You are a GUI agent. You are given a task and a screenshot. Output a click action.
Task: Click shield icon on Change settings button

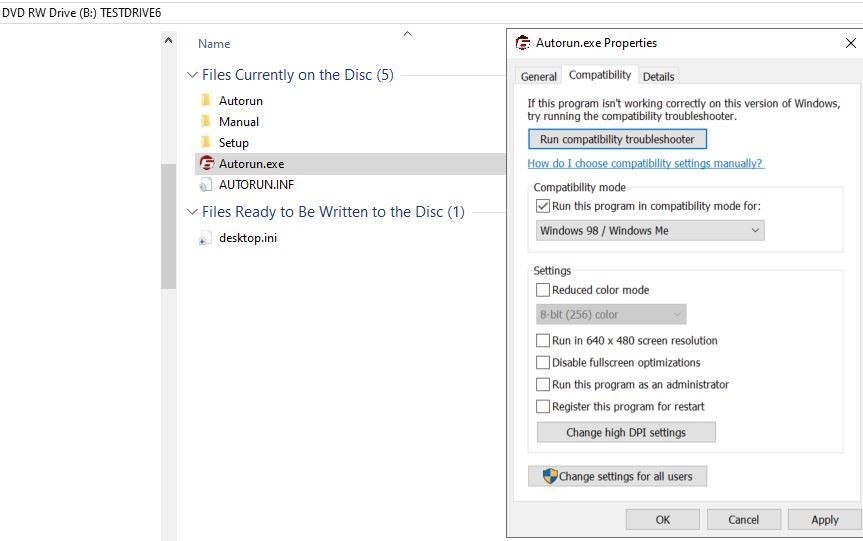coord(550,476)
